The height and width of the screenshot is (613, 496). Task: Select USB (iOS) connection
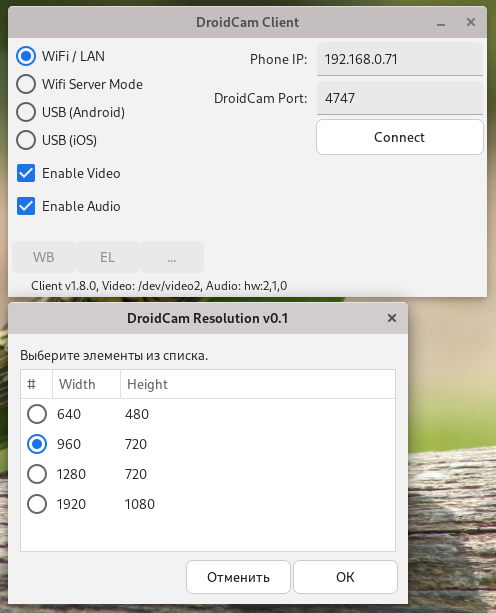pyautogui.click(x=26, y=140)
